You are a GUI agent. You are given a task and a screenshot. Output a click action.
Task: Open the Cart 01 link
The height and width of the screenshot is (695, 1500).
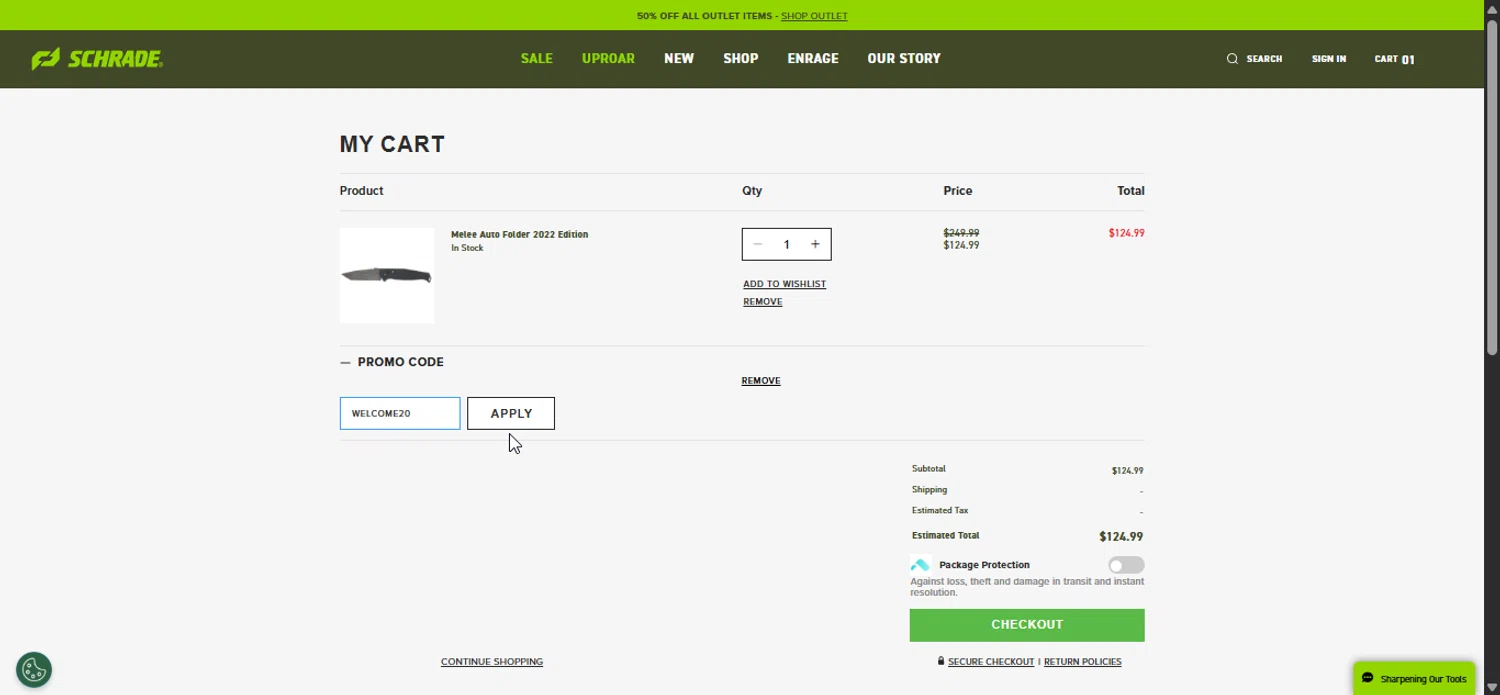tap(1394, 59)
